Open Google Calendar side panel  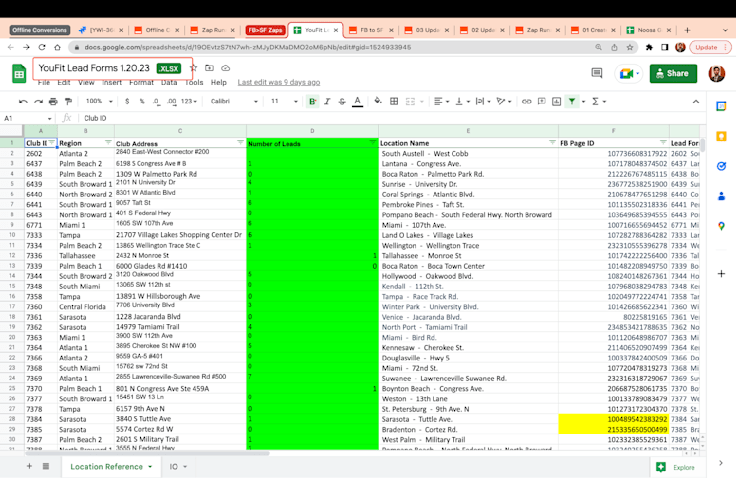(721, 107)
